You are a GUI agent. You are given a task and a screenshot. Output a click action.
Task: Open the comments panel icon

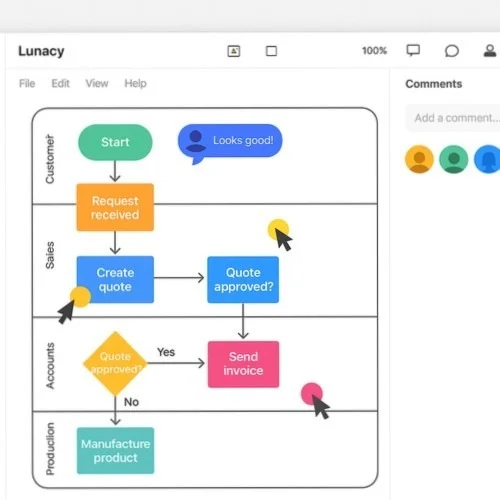point(413,51)
